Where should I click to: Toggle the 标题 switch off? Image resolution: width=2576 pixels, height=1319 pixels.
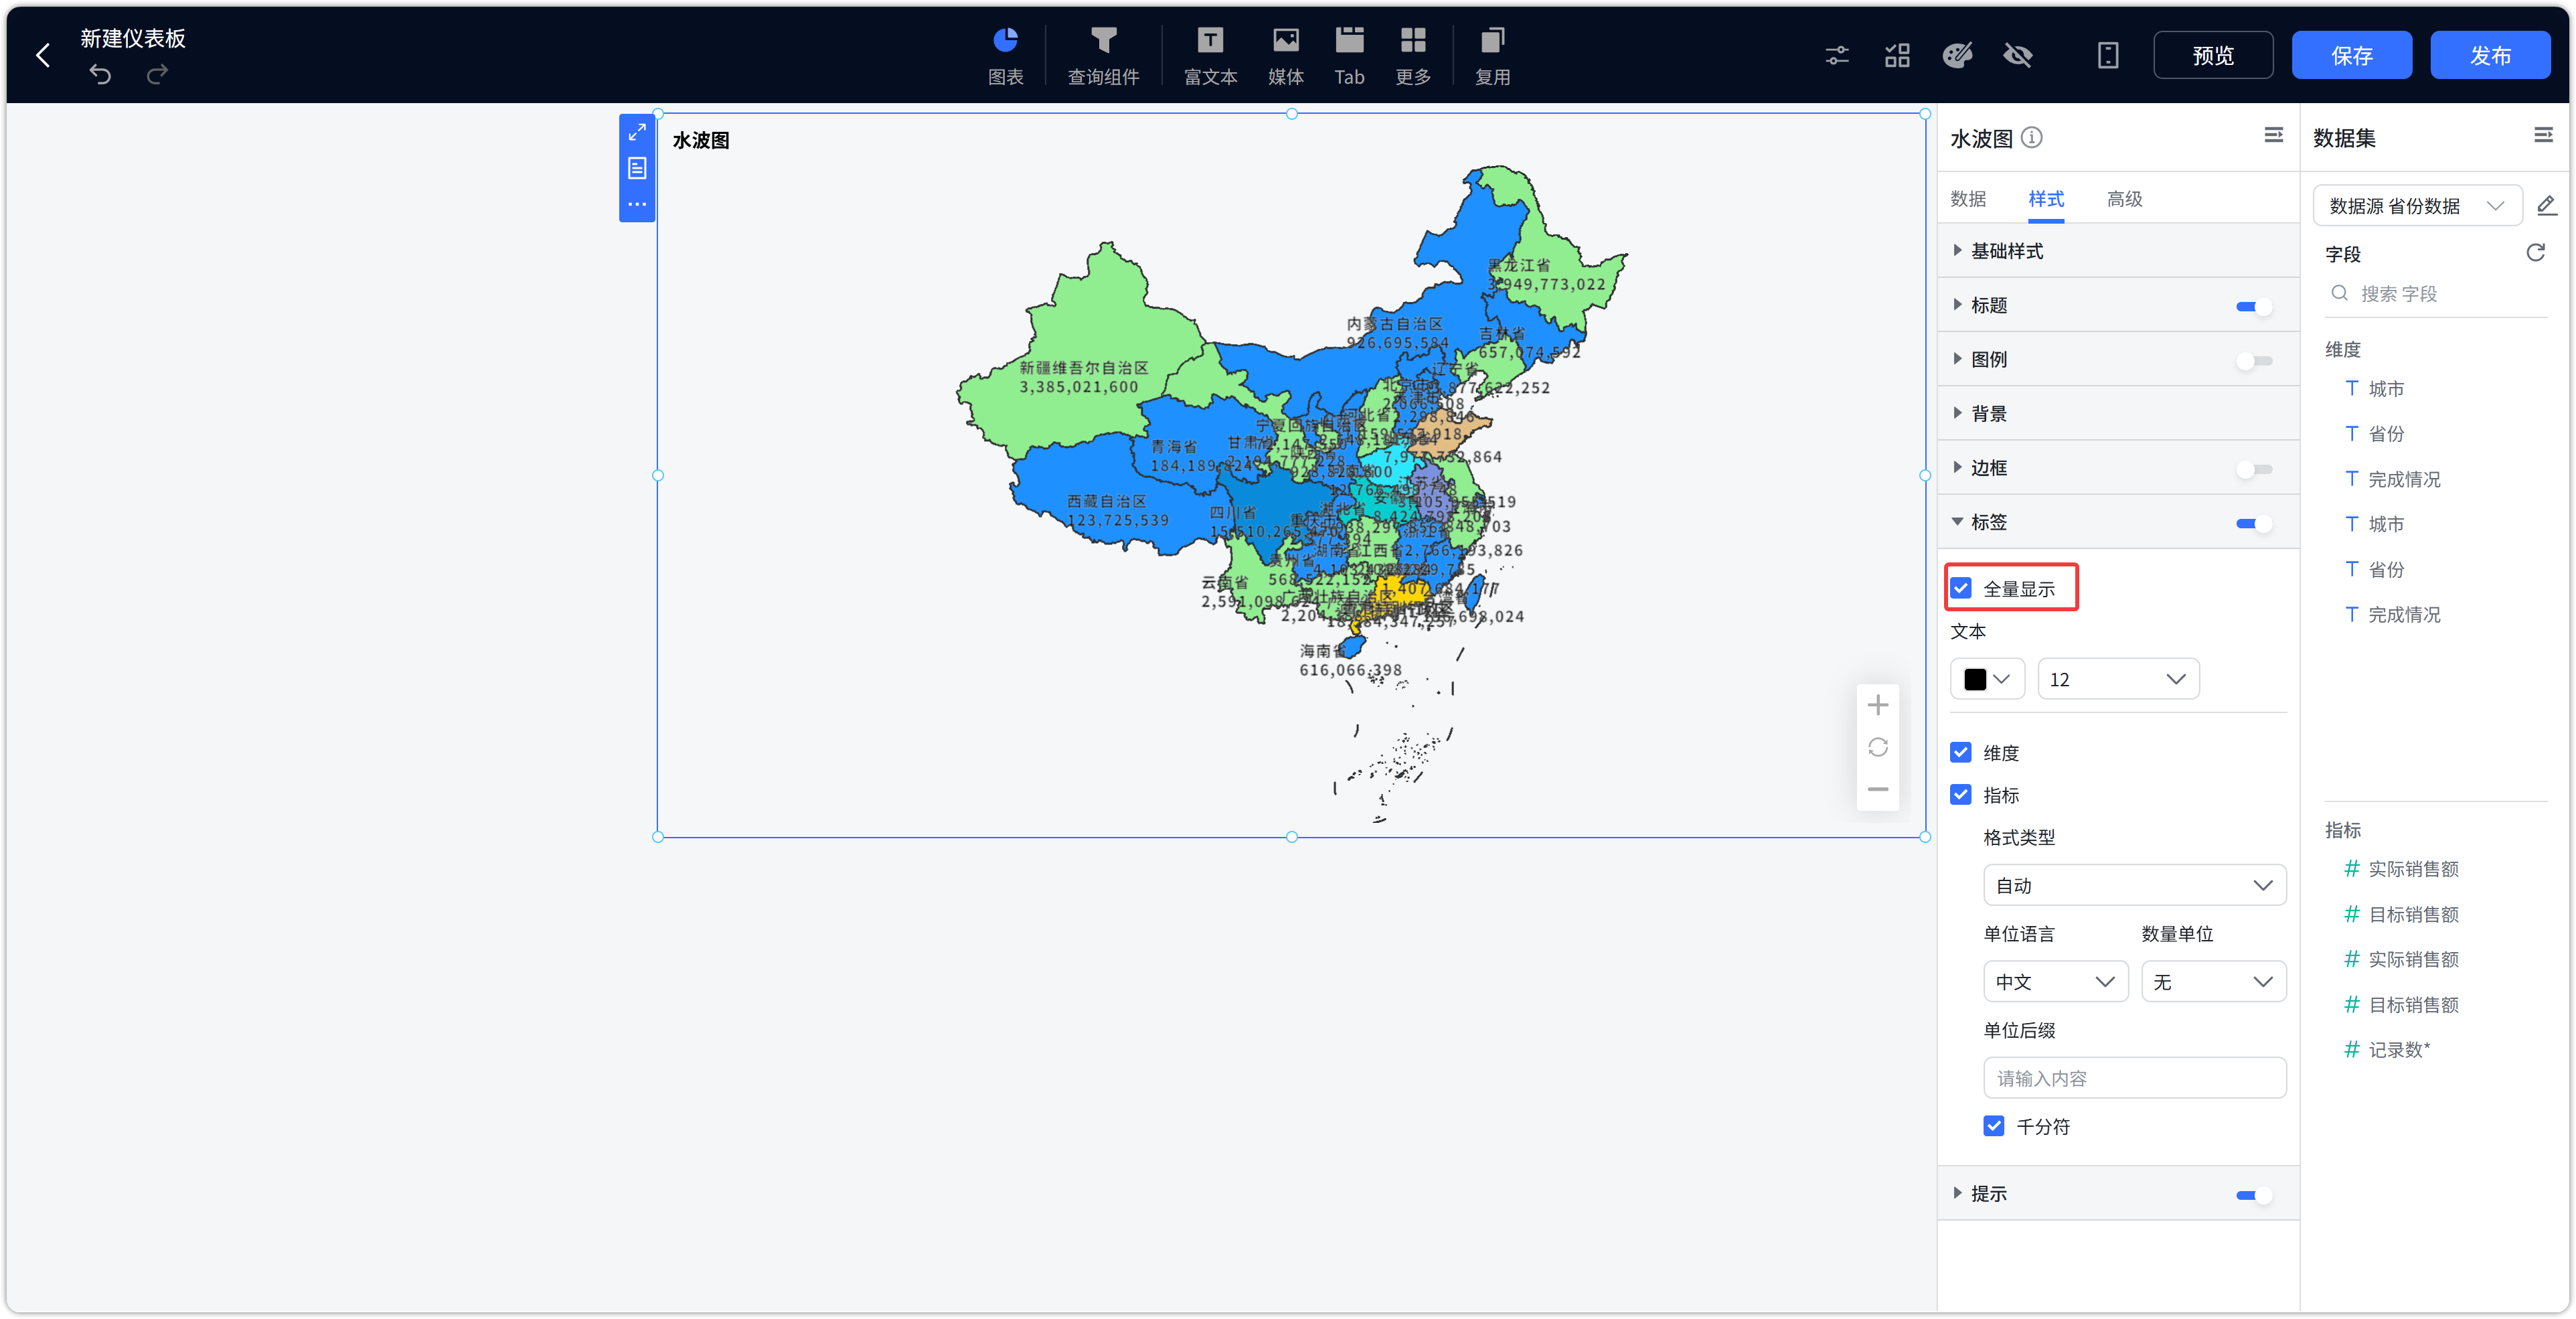click(x=2254, y=306)
